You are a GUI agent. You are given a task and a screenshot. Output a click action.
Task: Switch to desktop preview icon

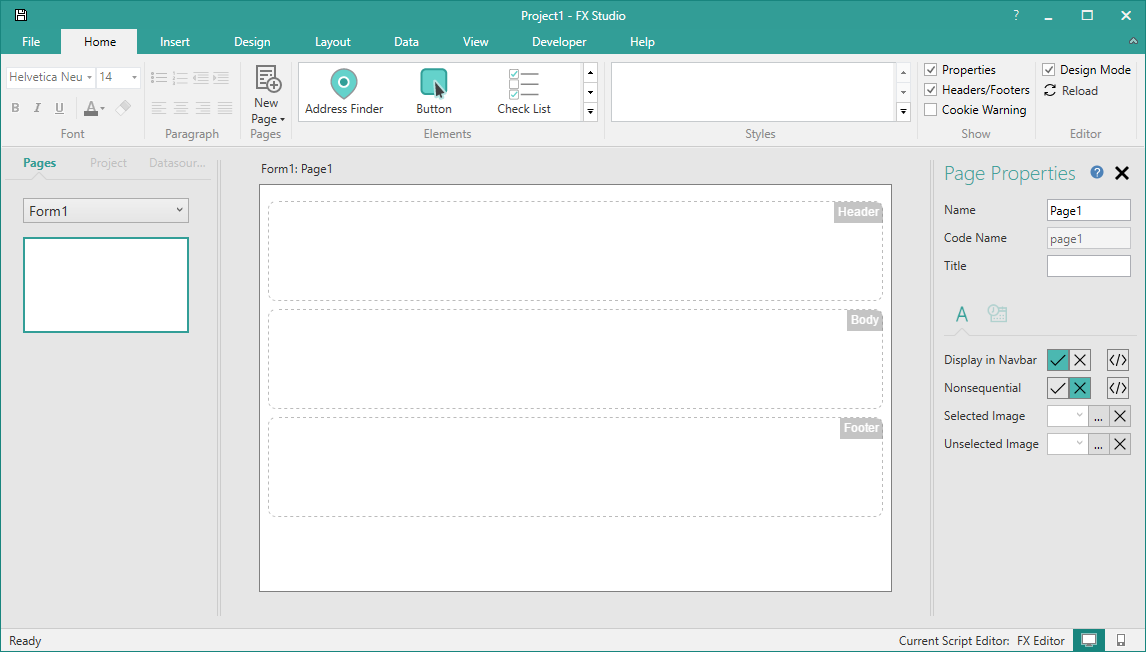coord(1089,640)
